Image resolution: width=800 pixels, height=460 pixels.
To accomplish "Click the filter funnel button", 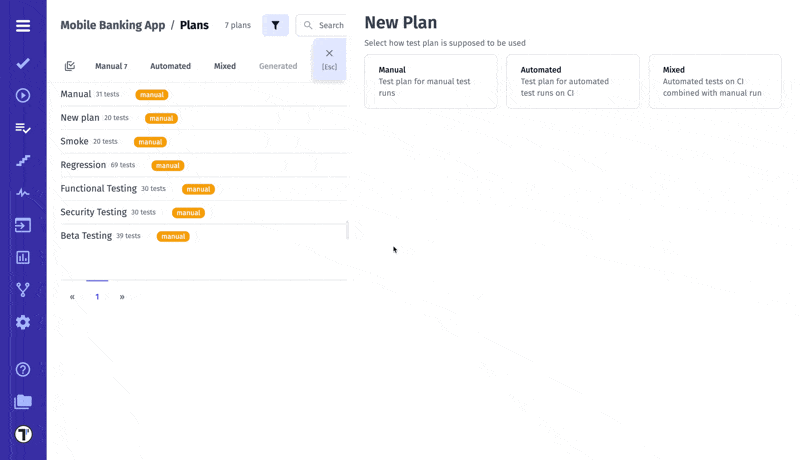I will click(275, 25).
